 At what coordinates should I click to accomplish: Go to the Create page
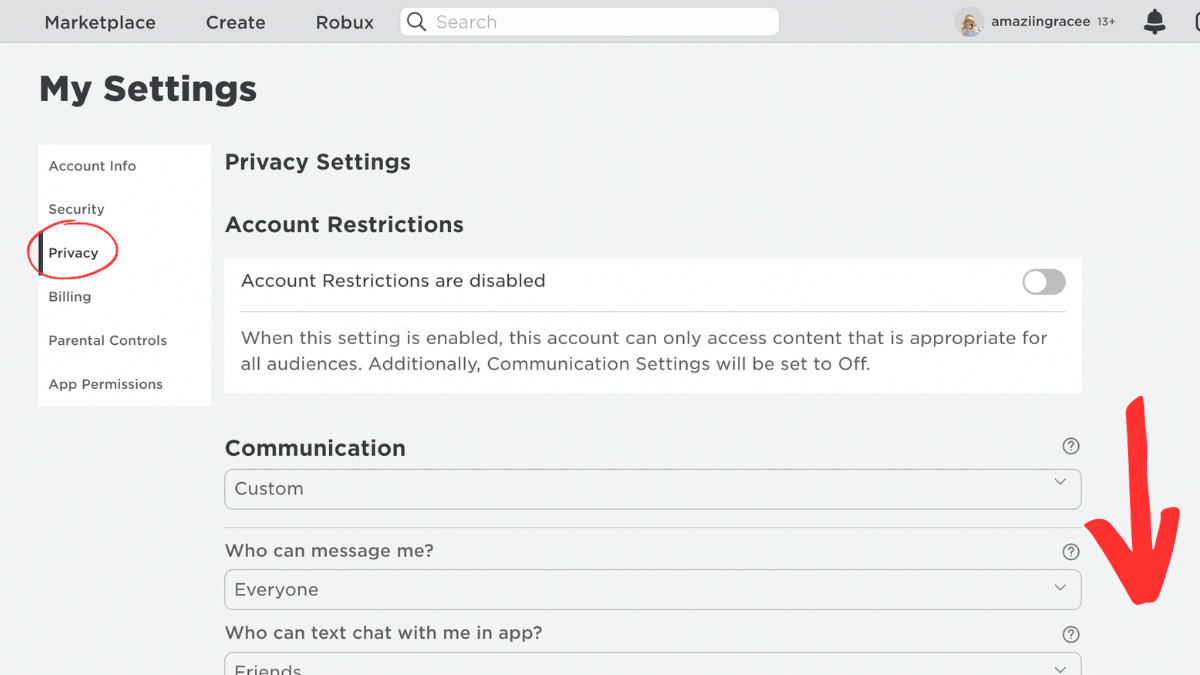[235, 22]
